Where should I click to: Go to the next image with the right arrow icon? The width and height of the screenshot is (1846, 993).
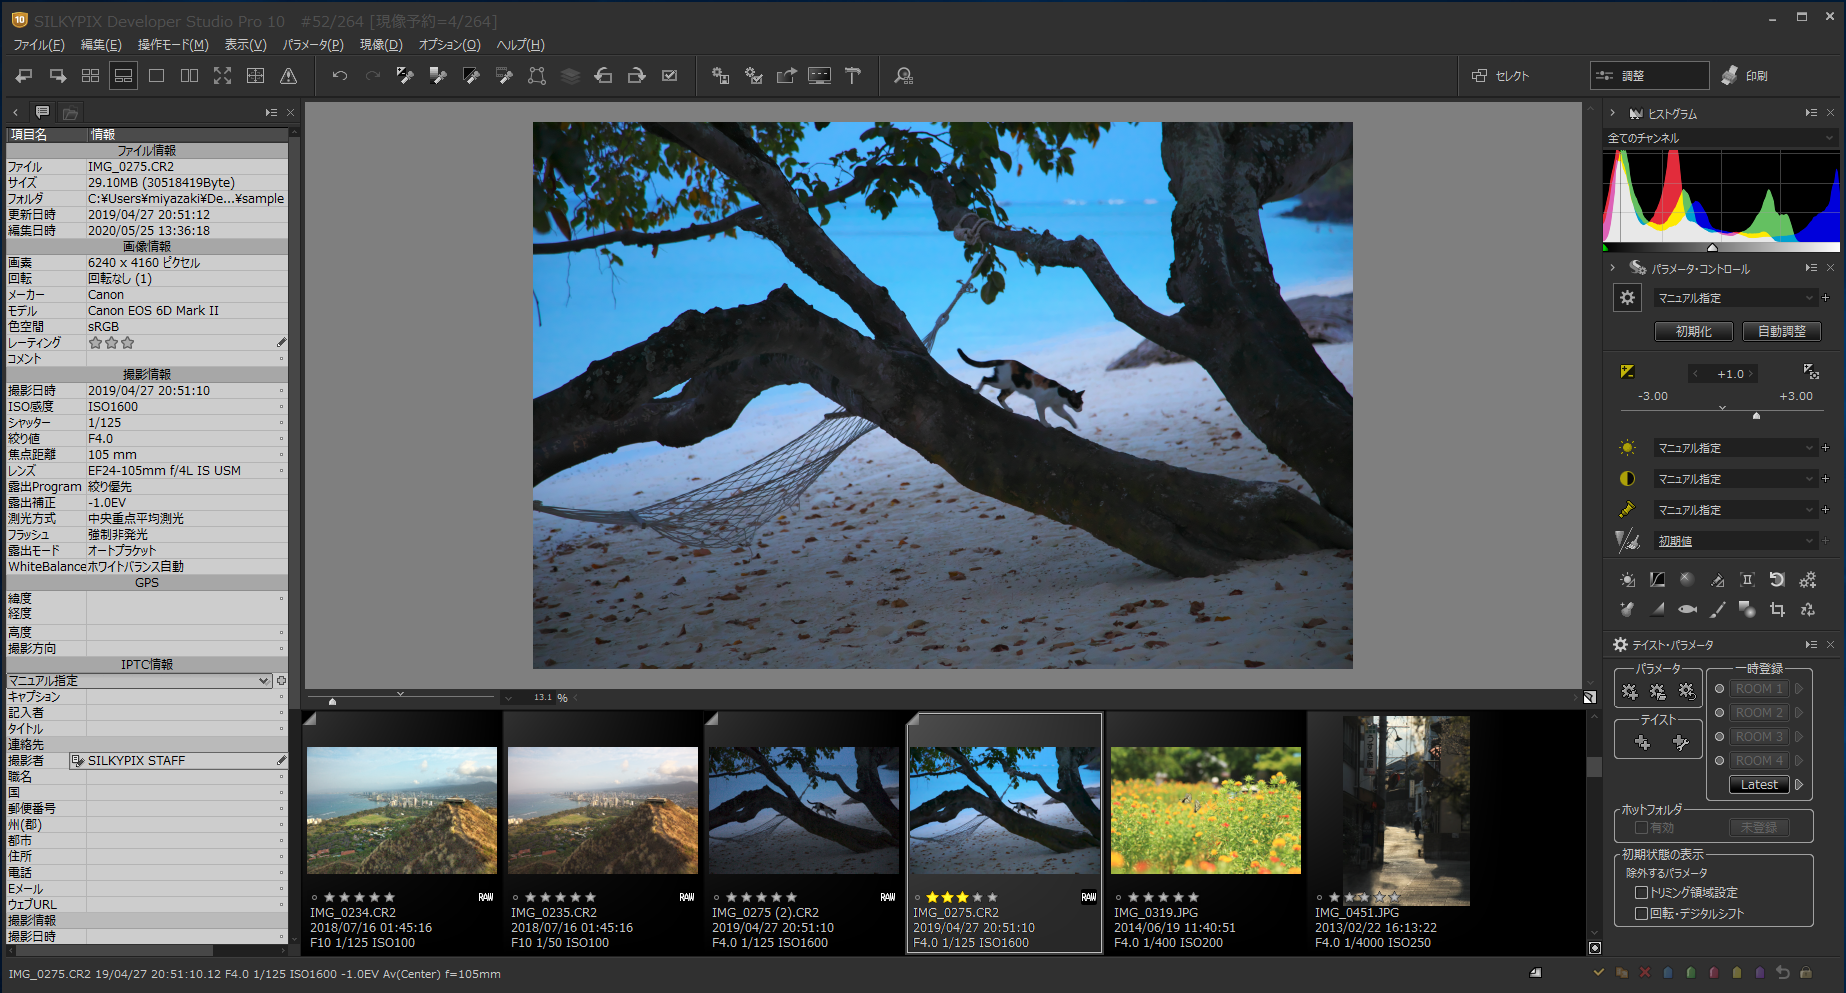(57, 76)
